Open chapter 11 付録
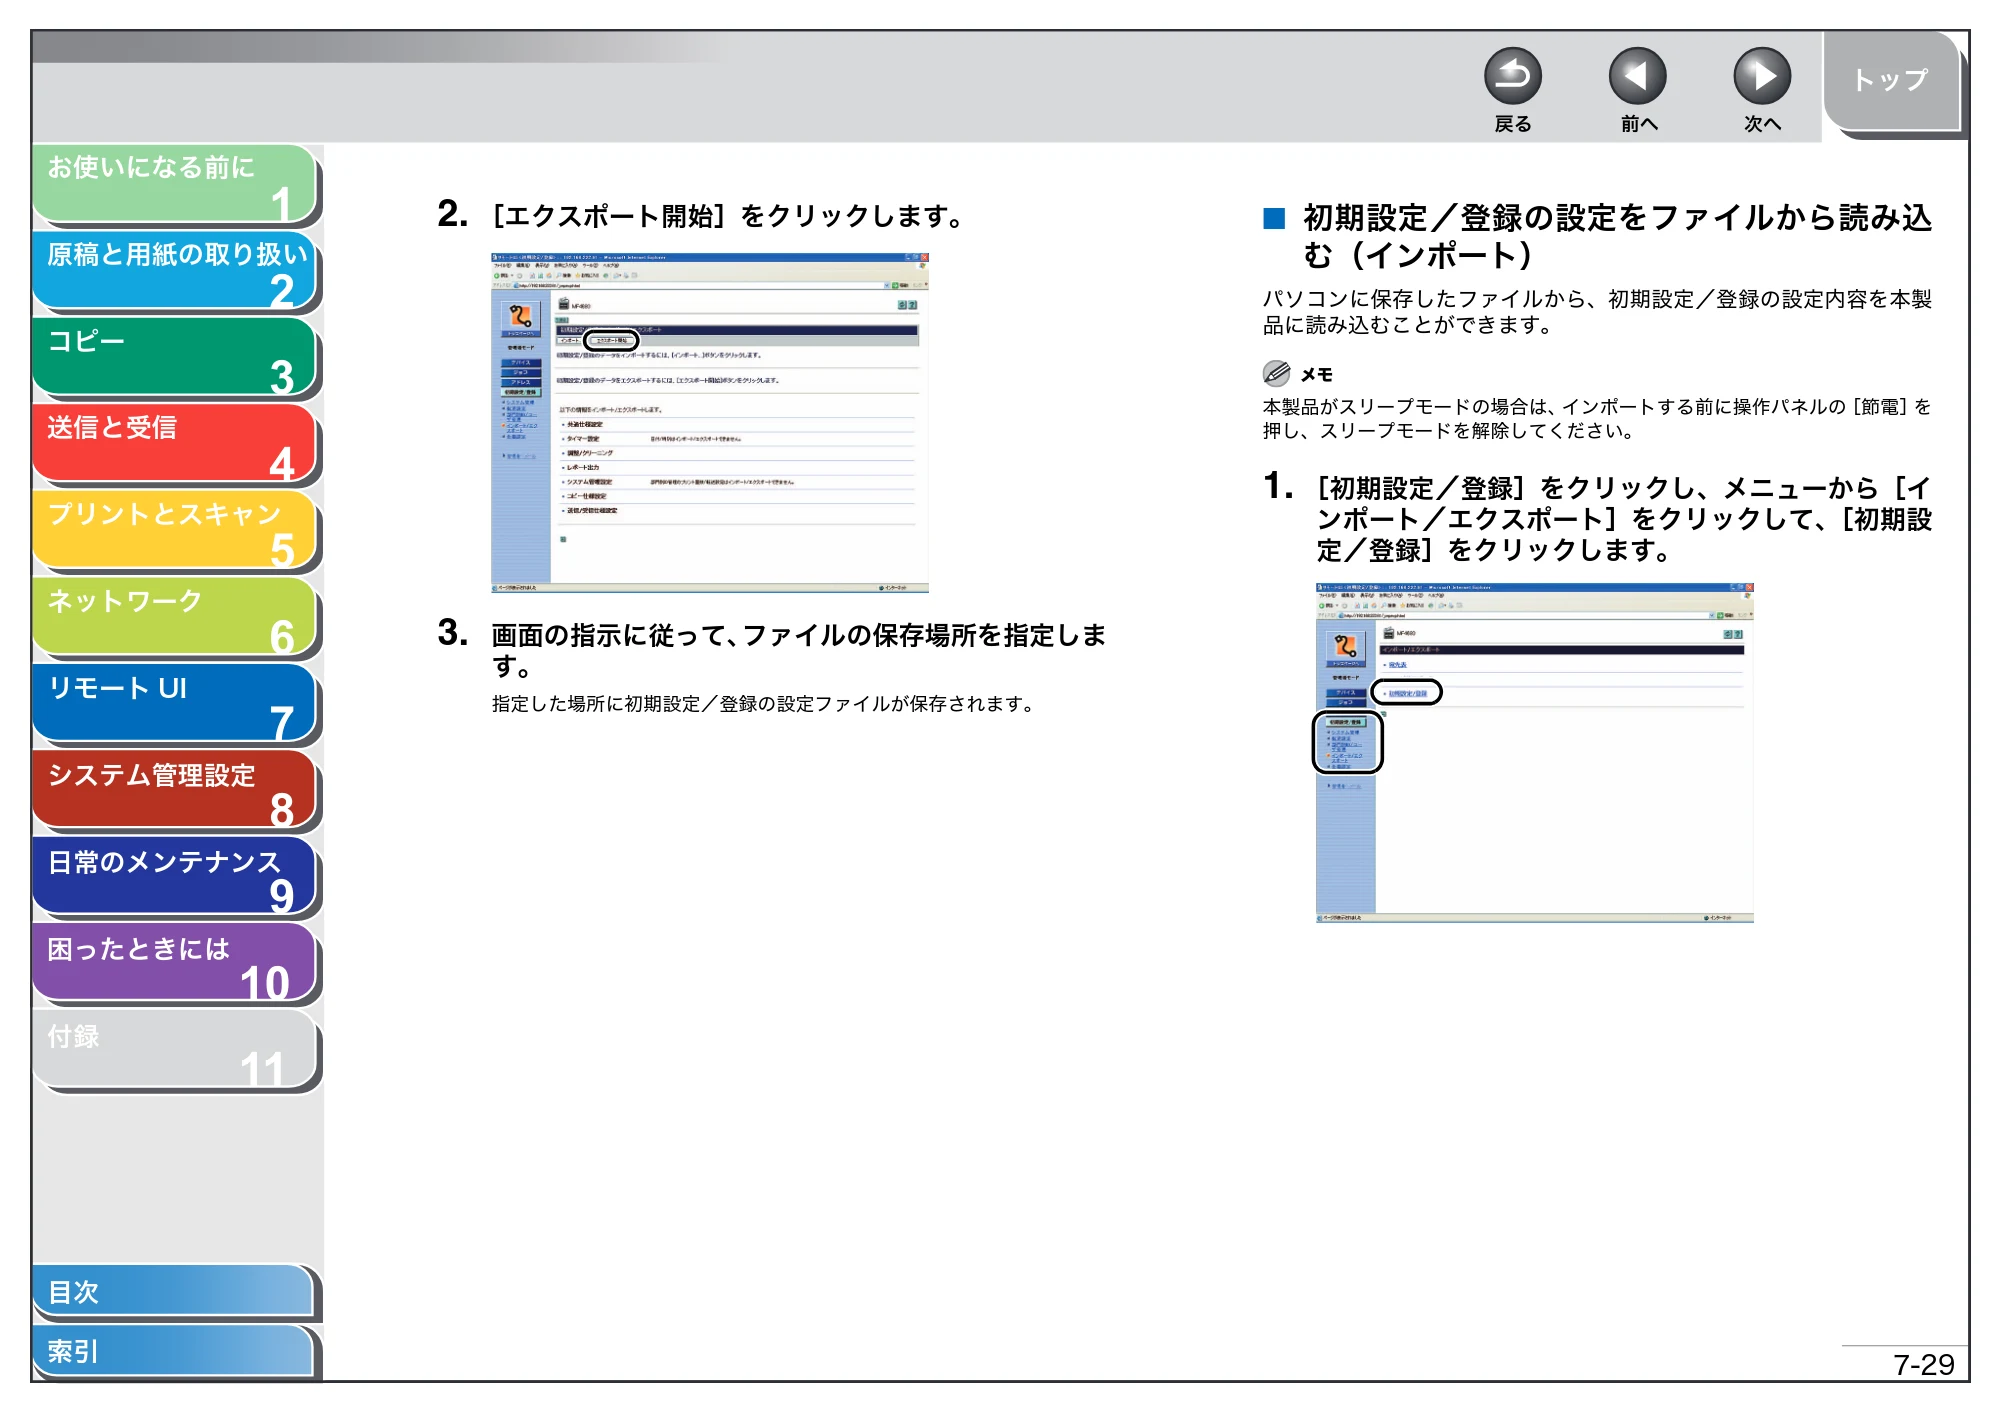2000x1414 pixels. 175,1050
